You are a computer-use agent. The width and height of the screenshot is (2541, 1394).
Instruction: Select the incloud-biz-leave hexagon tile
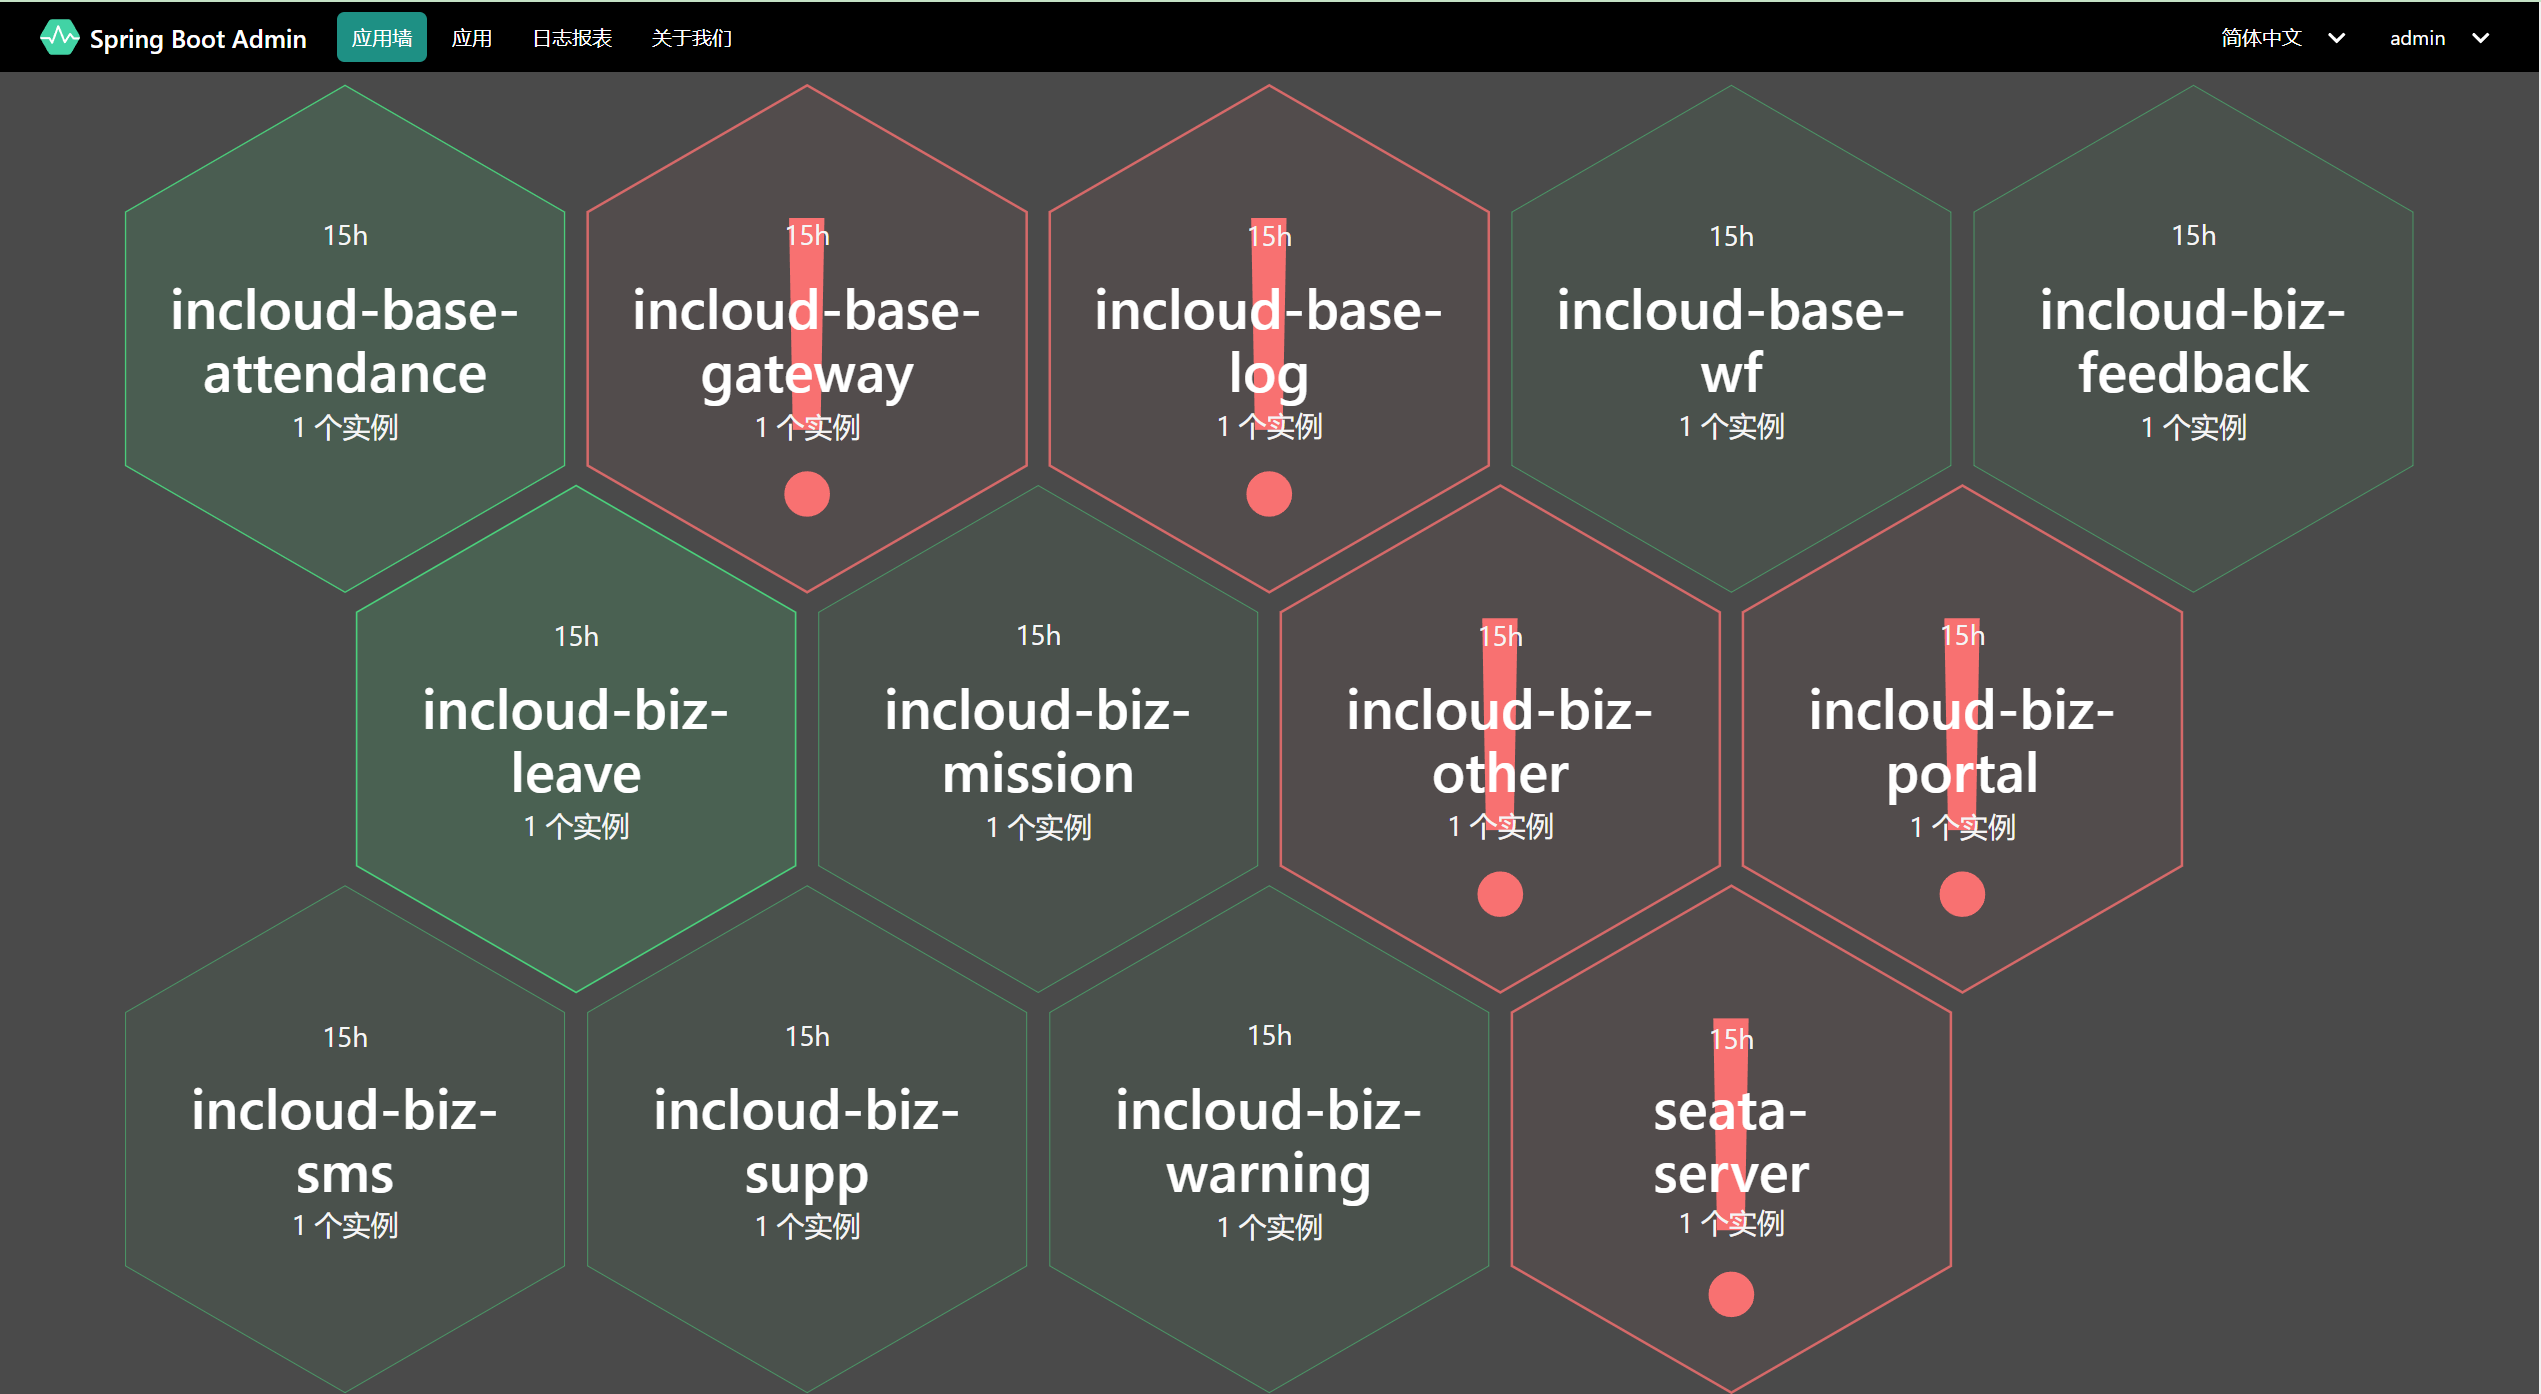[575, 740]
